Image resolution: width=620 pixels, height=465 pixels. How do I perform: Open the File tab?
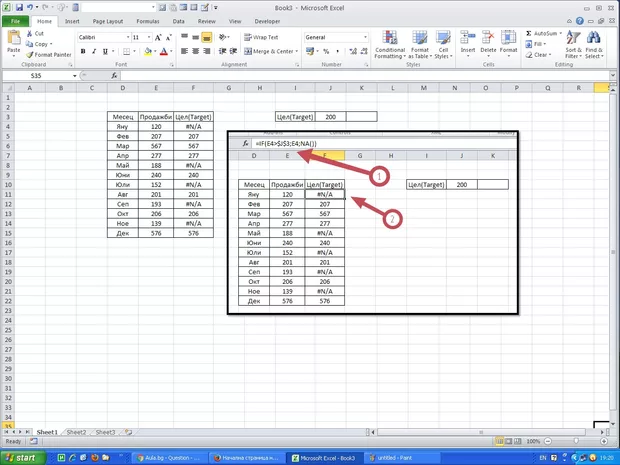15,21
